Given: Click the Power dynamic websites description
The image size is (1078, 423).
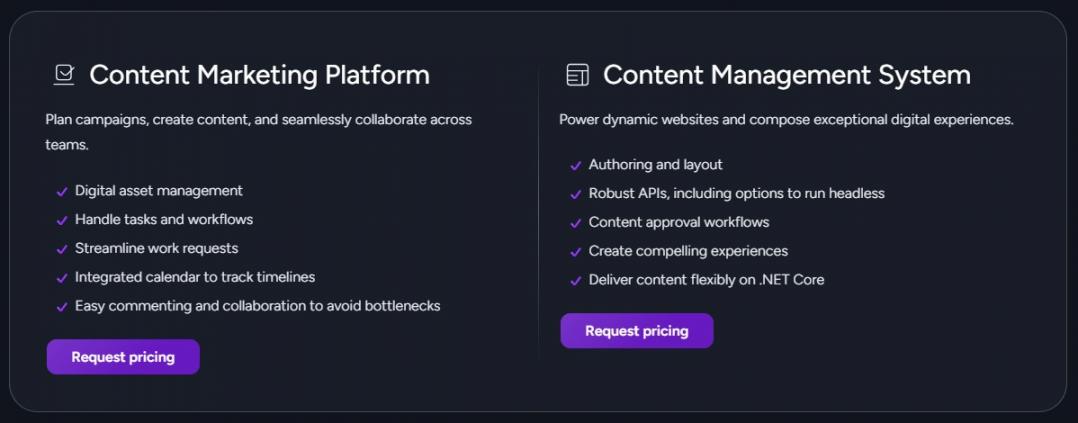Looking at the screenshot, I should coord(786,120).
